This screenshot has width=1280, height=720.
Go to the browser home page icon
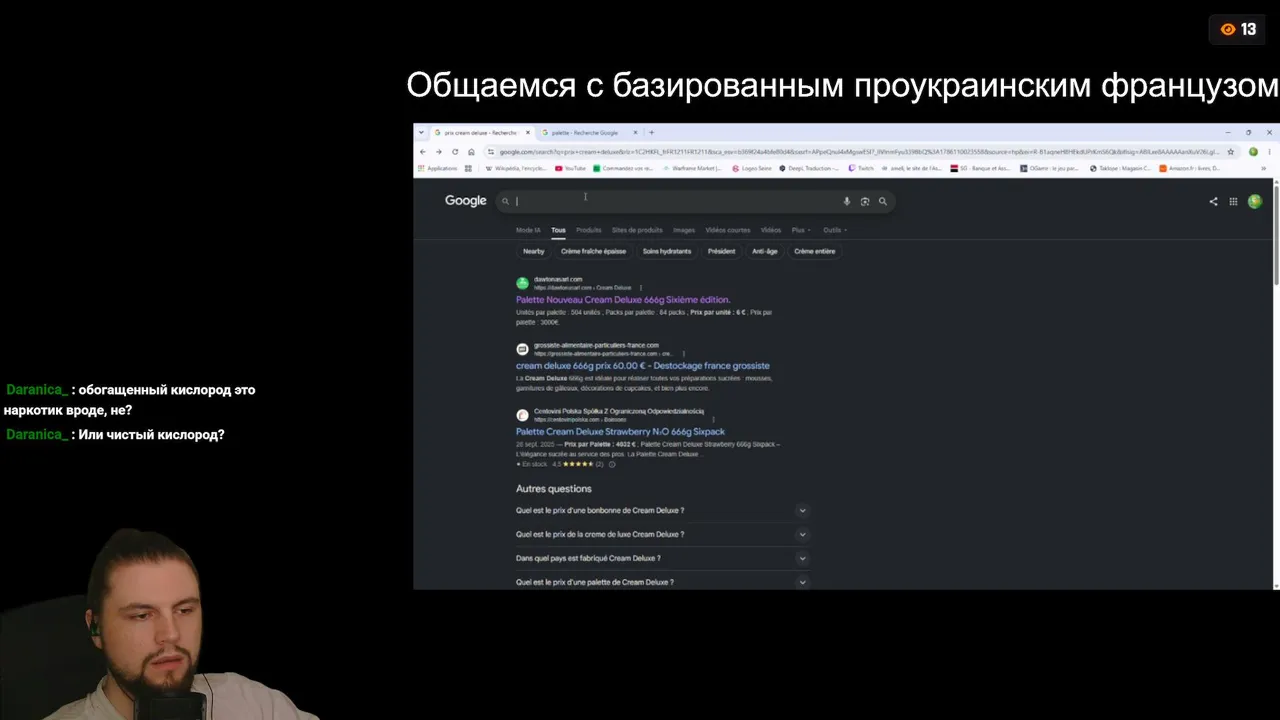click(471, 152)
